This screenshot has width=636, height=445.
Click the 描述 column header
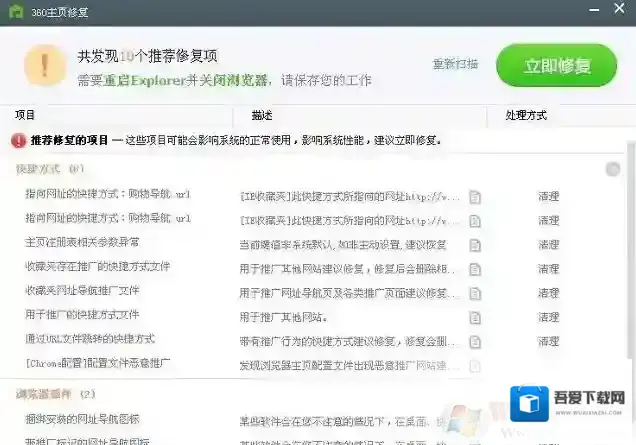click(x=262, y=115)
